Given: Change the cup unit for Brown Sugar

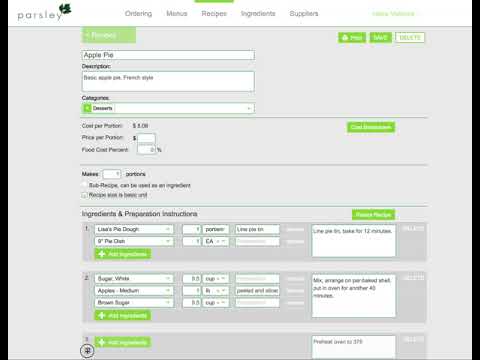Looking at the screenshot, I should click(x=216, y=303).
